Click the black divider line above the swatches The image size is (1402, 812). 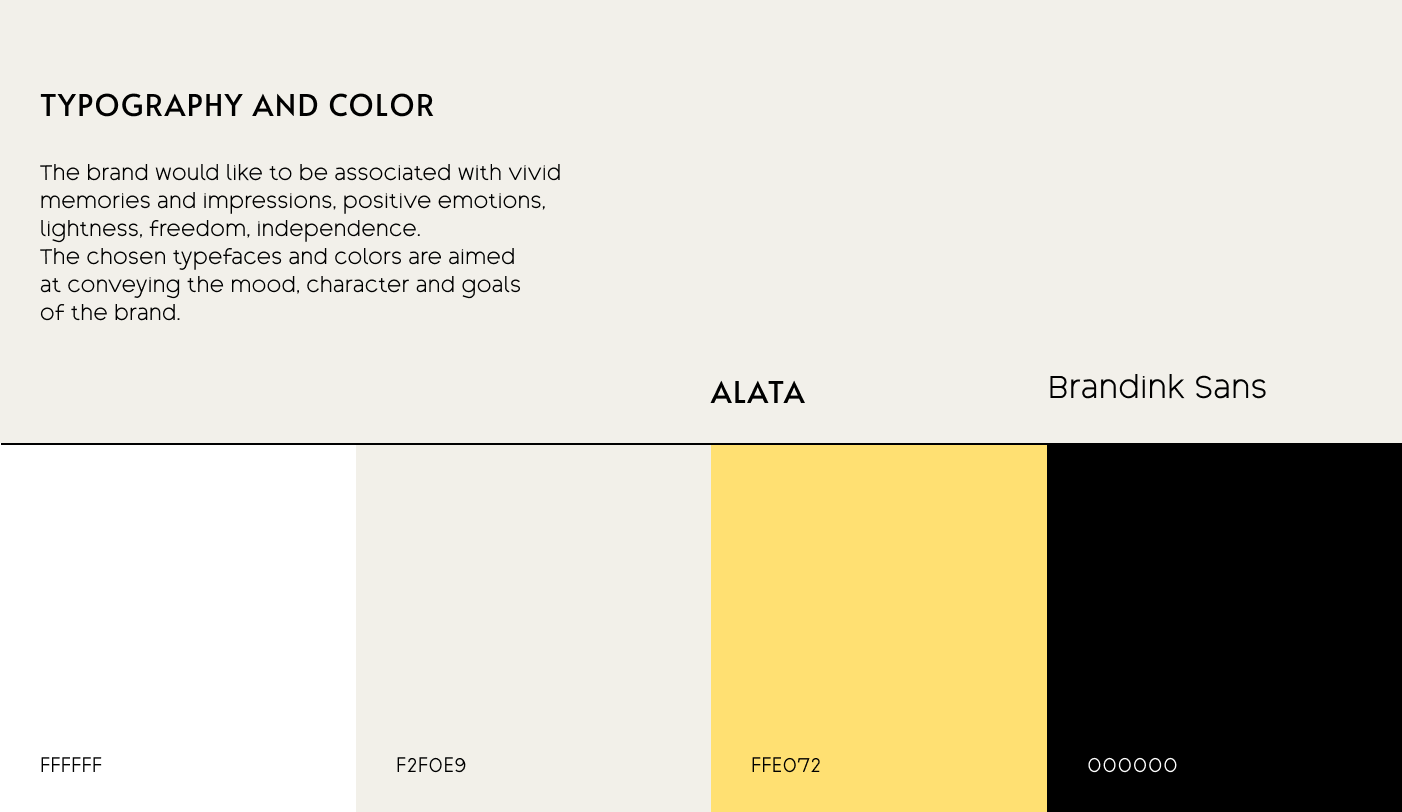coord(700,443)
